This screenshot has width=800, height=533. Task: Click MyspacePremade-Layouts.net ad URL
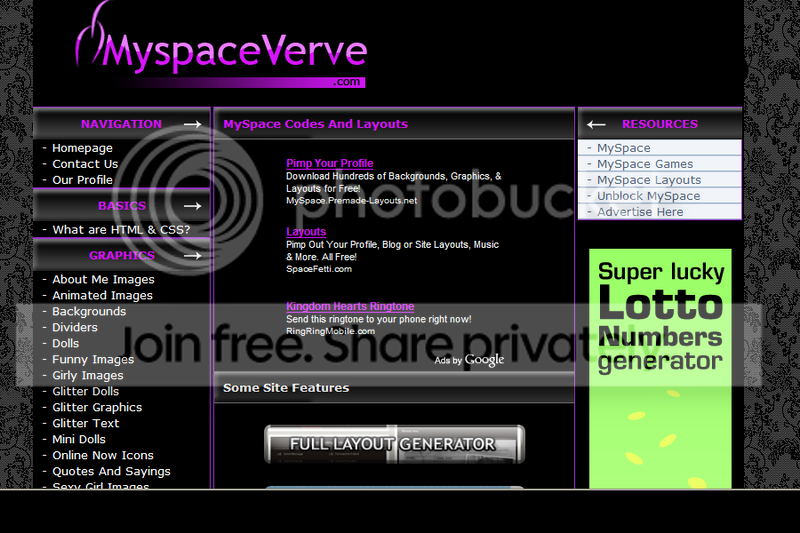coord(352,200)
